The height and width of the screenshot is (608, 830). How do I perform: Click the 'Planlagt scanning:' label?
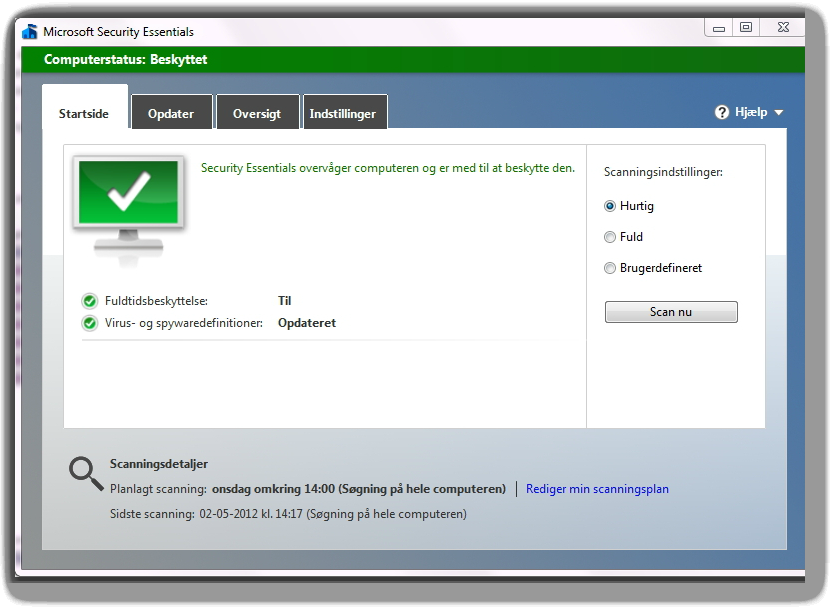click(158, 489)
